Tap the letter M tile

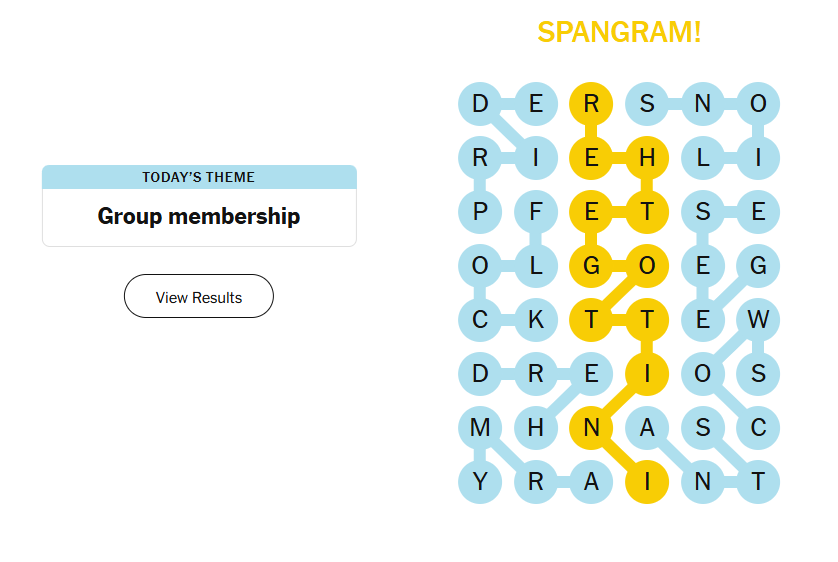point(480,428)
